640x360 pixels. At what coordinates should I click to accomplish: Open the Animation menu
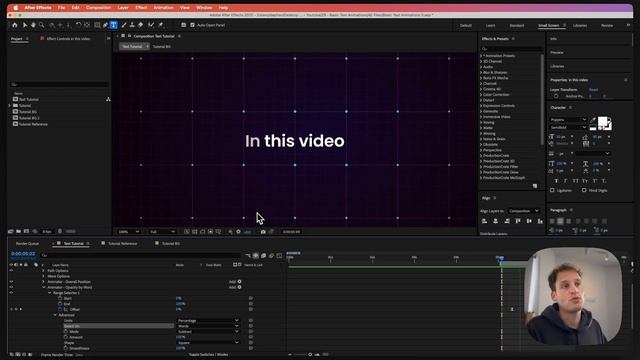pyautogui.click(x=163, y=7)
